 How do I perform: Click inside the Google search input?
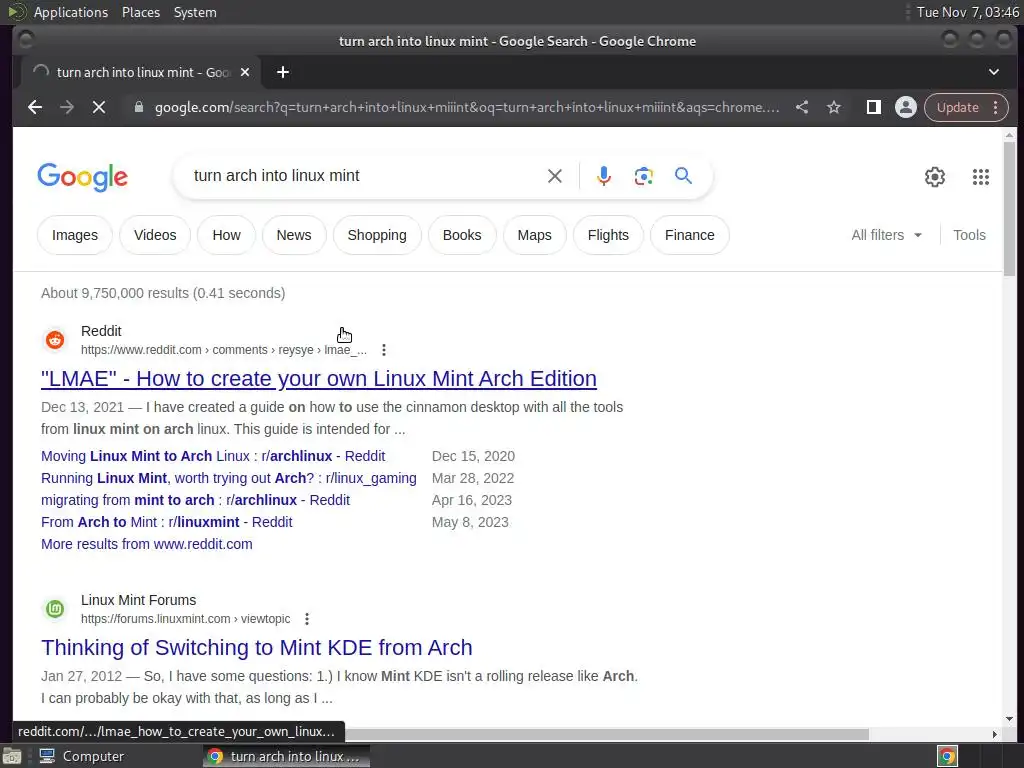pos(366,176)
